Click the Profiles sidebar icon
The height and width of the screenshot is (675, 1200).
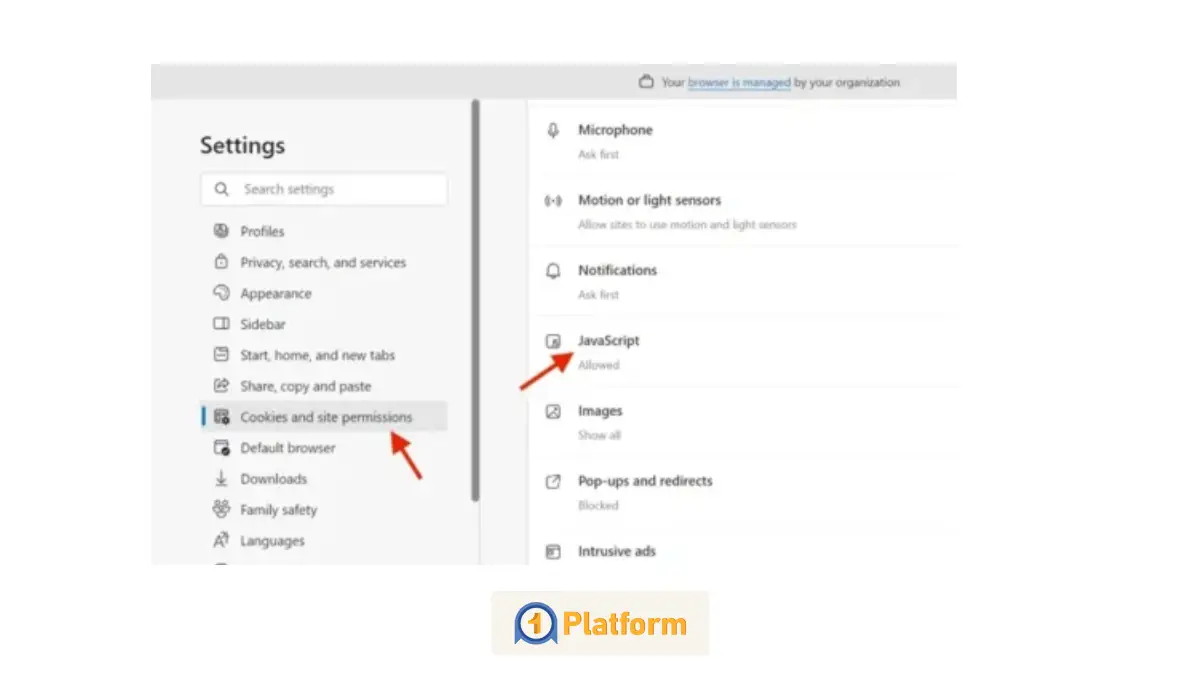[221, 231]
